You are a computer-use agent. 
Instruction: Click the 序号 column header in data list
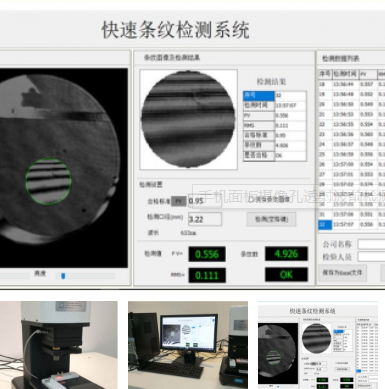[325, 74]
